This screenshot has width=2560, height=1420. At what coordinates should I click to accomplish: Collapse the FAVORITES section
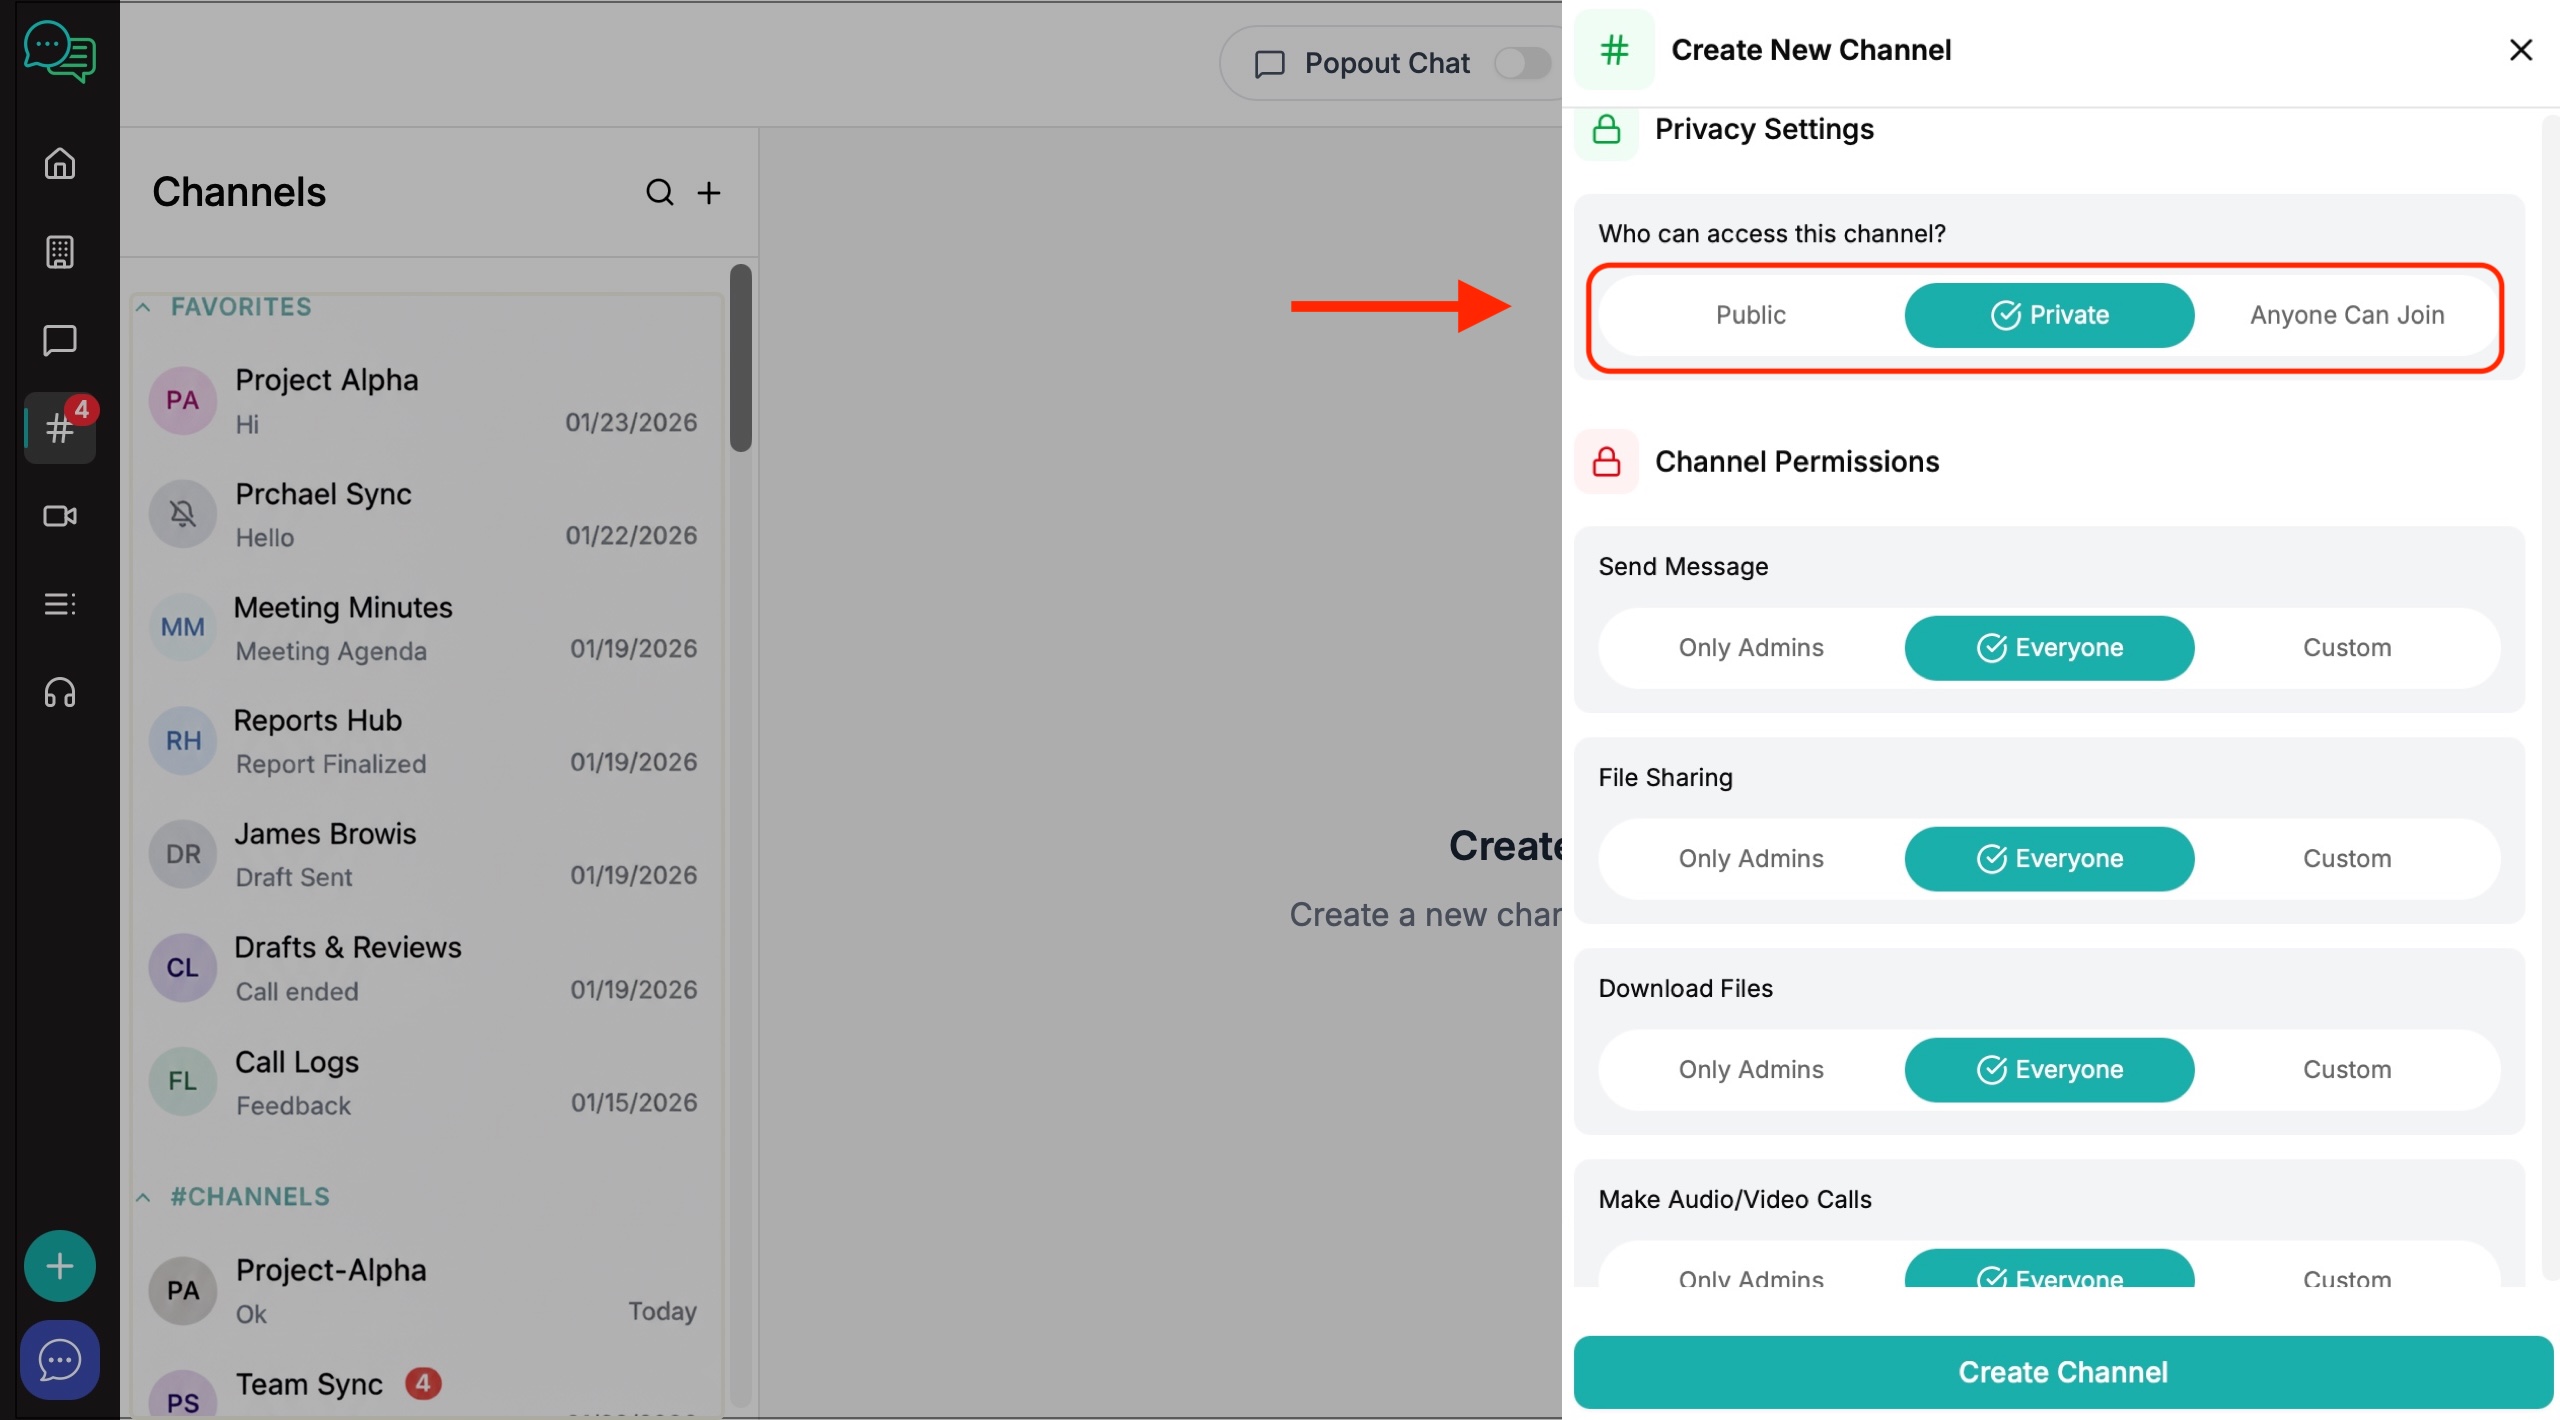144,307
